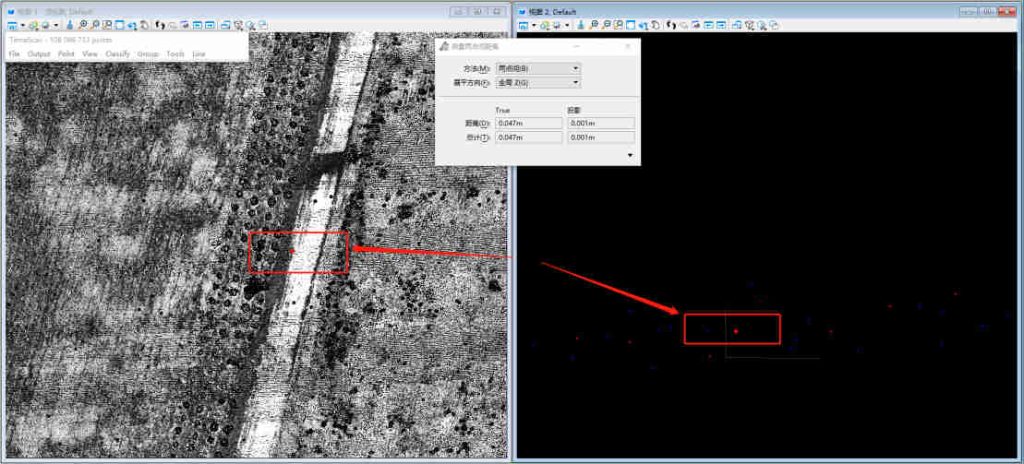Select Zoom Out tool in View 1

(x=95, y=25)
